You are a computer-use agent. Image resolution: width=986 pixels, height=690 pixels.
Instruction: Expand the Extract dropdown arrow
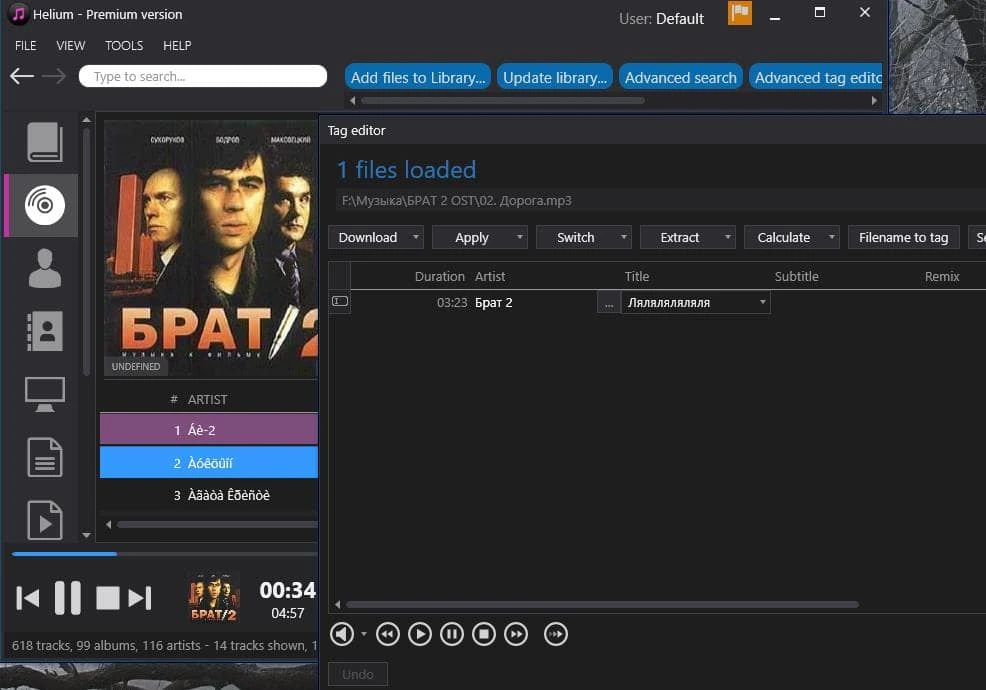(x=728, y=237)
